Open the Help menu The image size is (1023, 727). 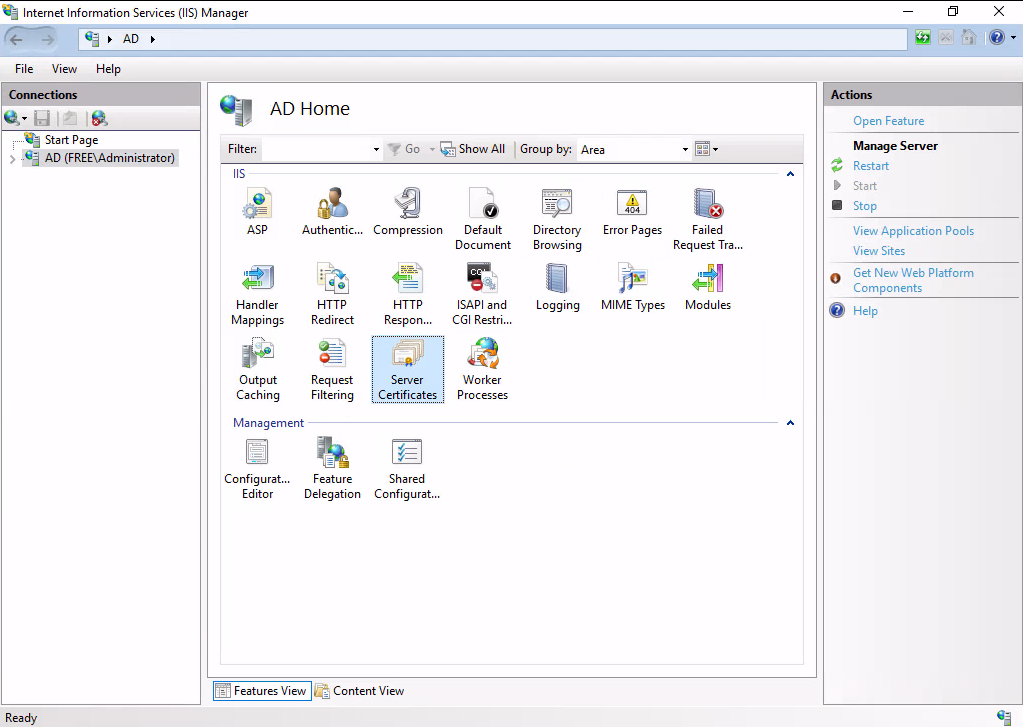(108, 69)
